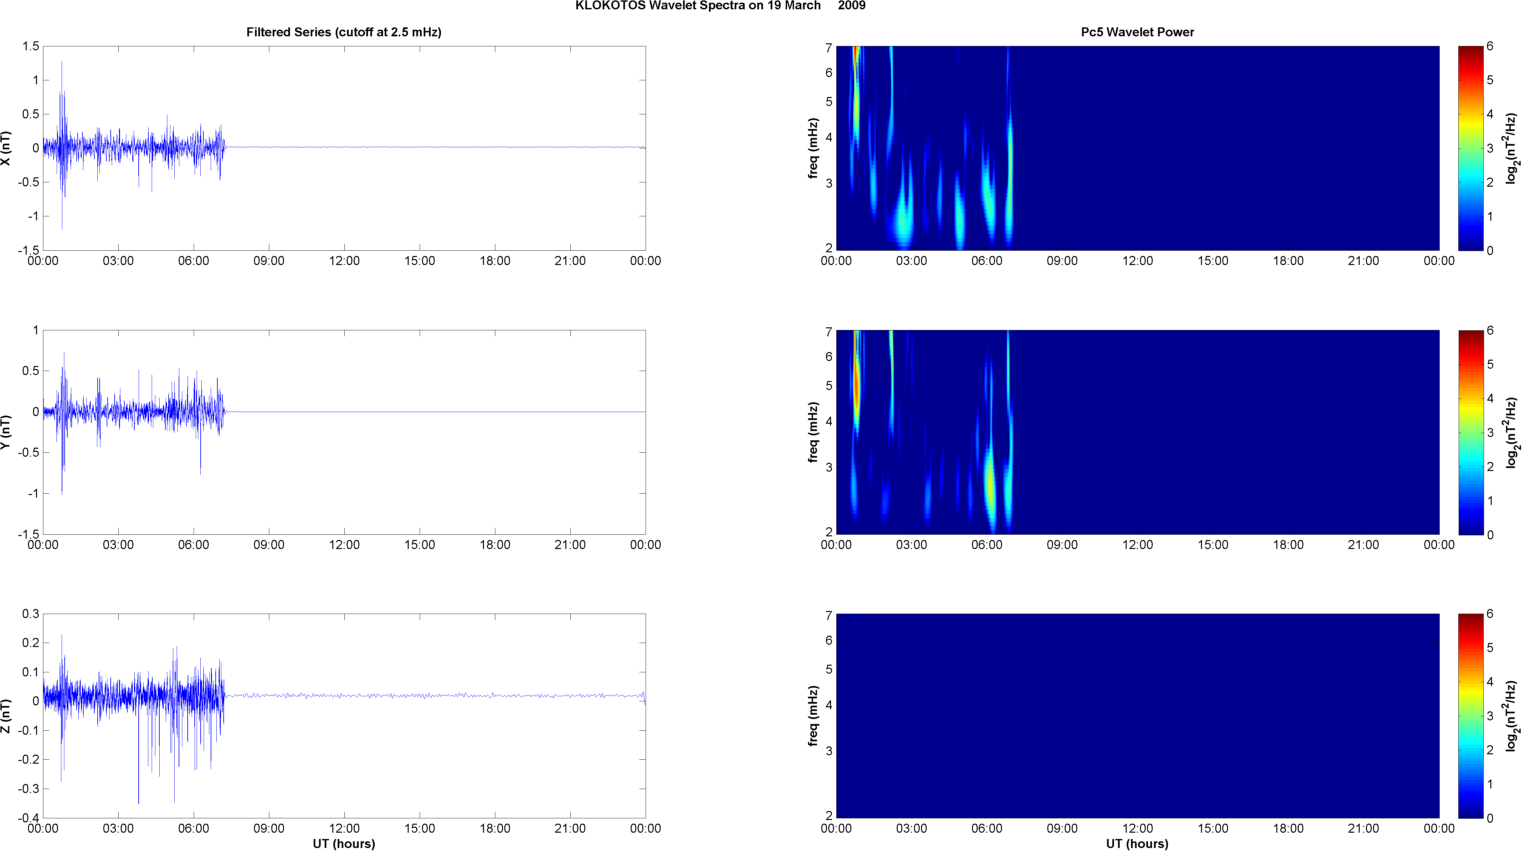Click the '0.2' tick on the Z series axis
Screen dimensions: 1522x851
pos(30,643)
